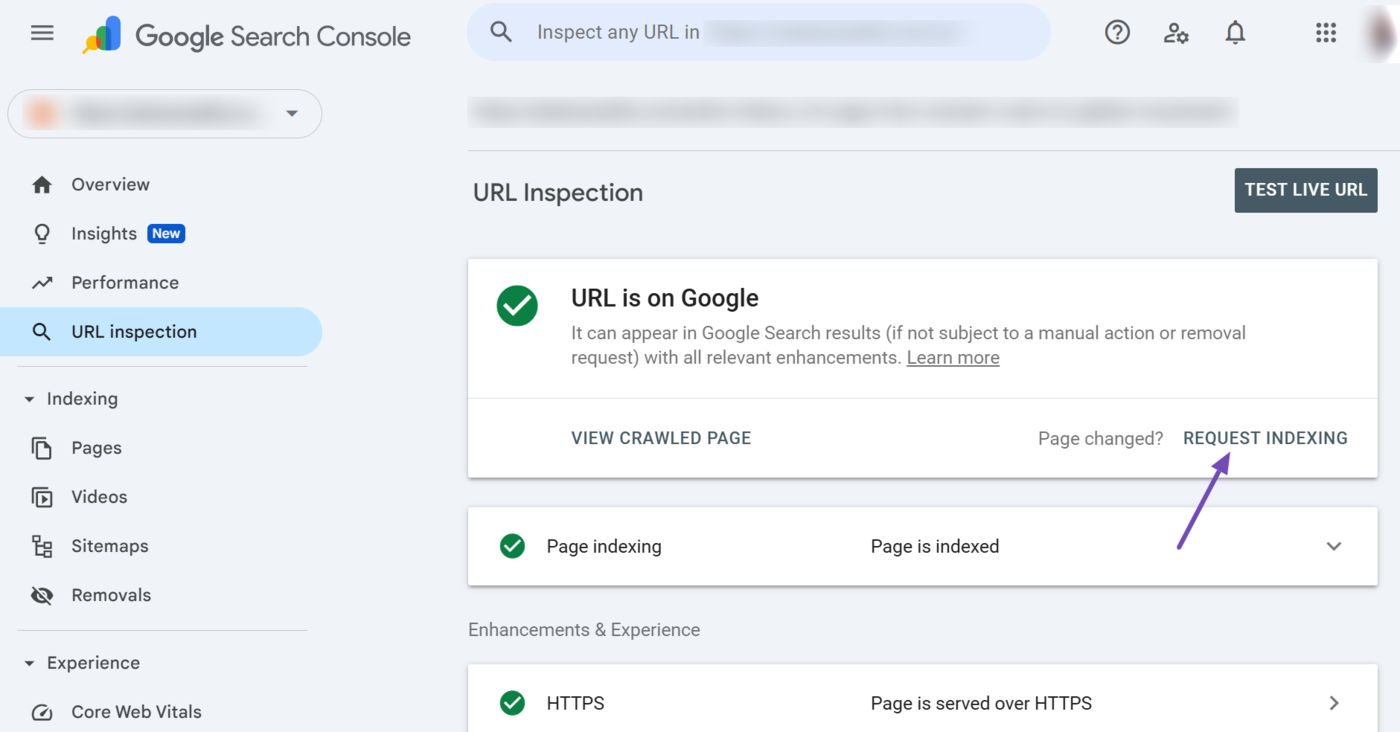Open the Removals tool
Viewport: 1400px width, 732px height.
point(111,595)
